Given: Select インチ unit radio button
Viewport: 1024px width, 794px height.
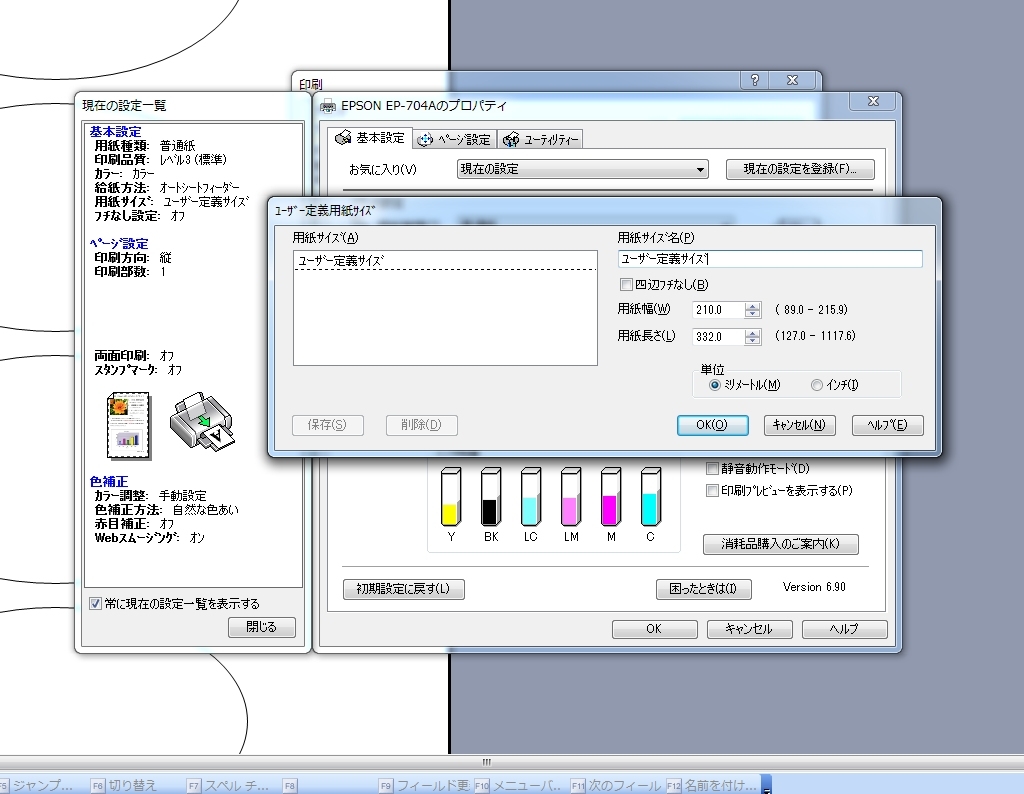Looking at the screenshot, I should point(816,385).
